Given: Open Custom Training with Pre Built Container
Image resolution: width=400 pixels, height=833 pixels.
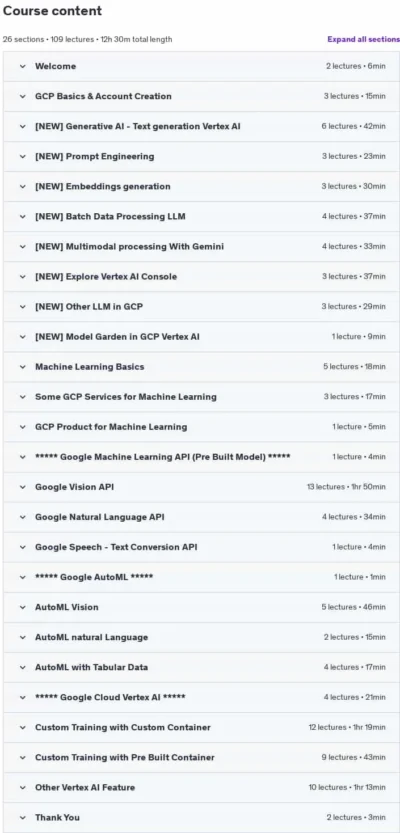Looking at the screenshot, I should 202,758.
